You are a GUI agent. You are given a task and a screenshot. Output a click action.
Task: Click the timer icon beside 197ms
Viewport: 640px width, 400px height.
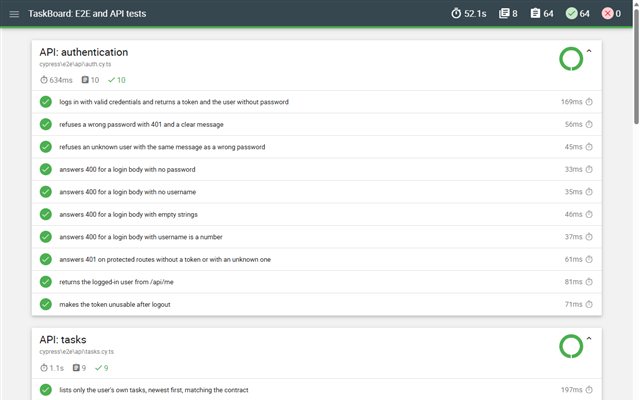coord(589,389)
